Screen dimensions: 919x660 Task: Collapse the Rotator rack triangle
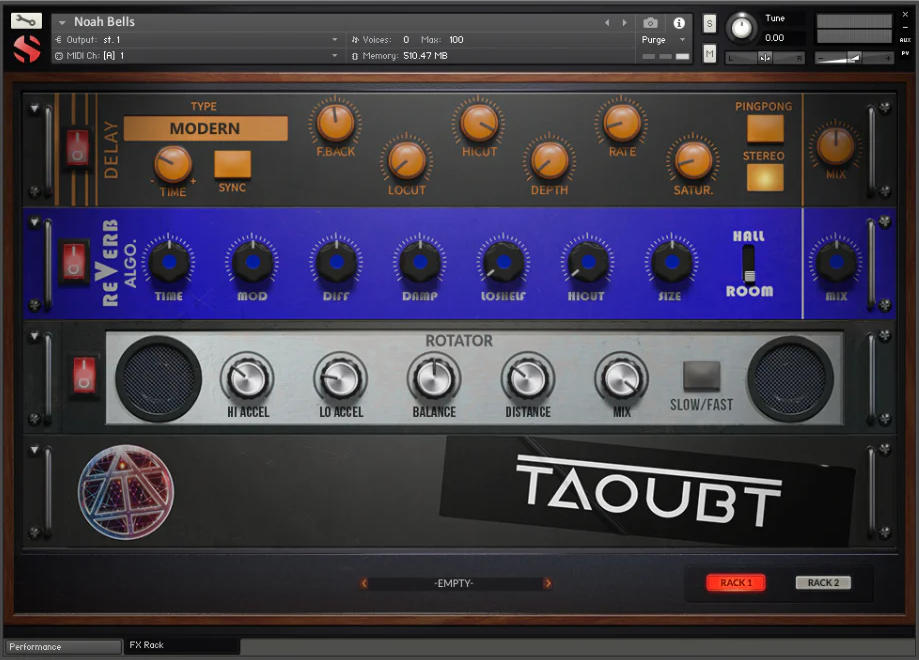coord(34,336)
